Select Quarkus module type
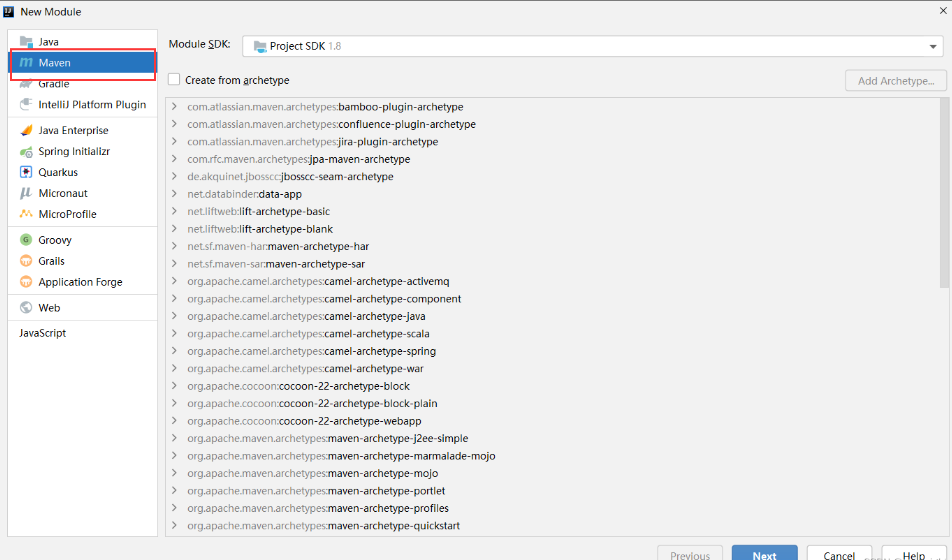The image size is (952, 560). pos(83,172)
